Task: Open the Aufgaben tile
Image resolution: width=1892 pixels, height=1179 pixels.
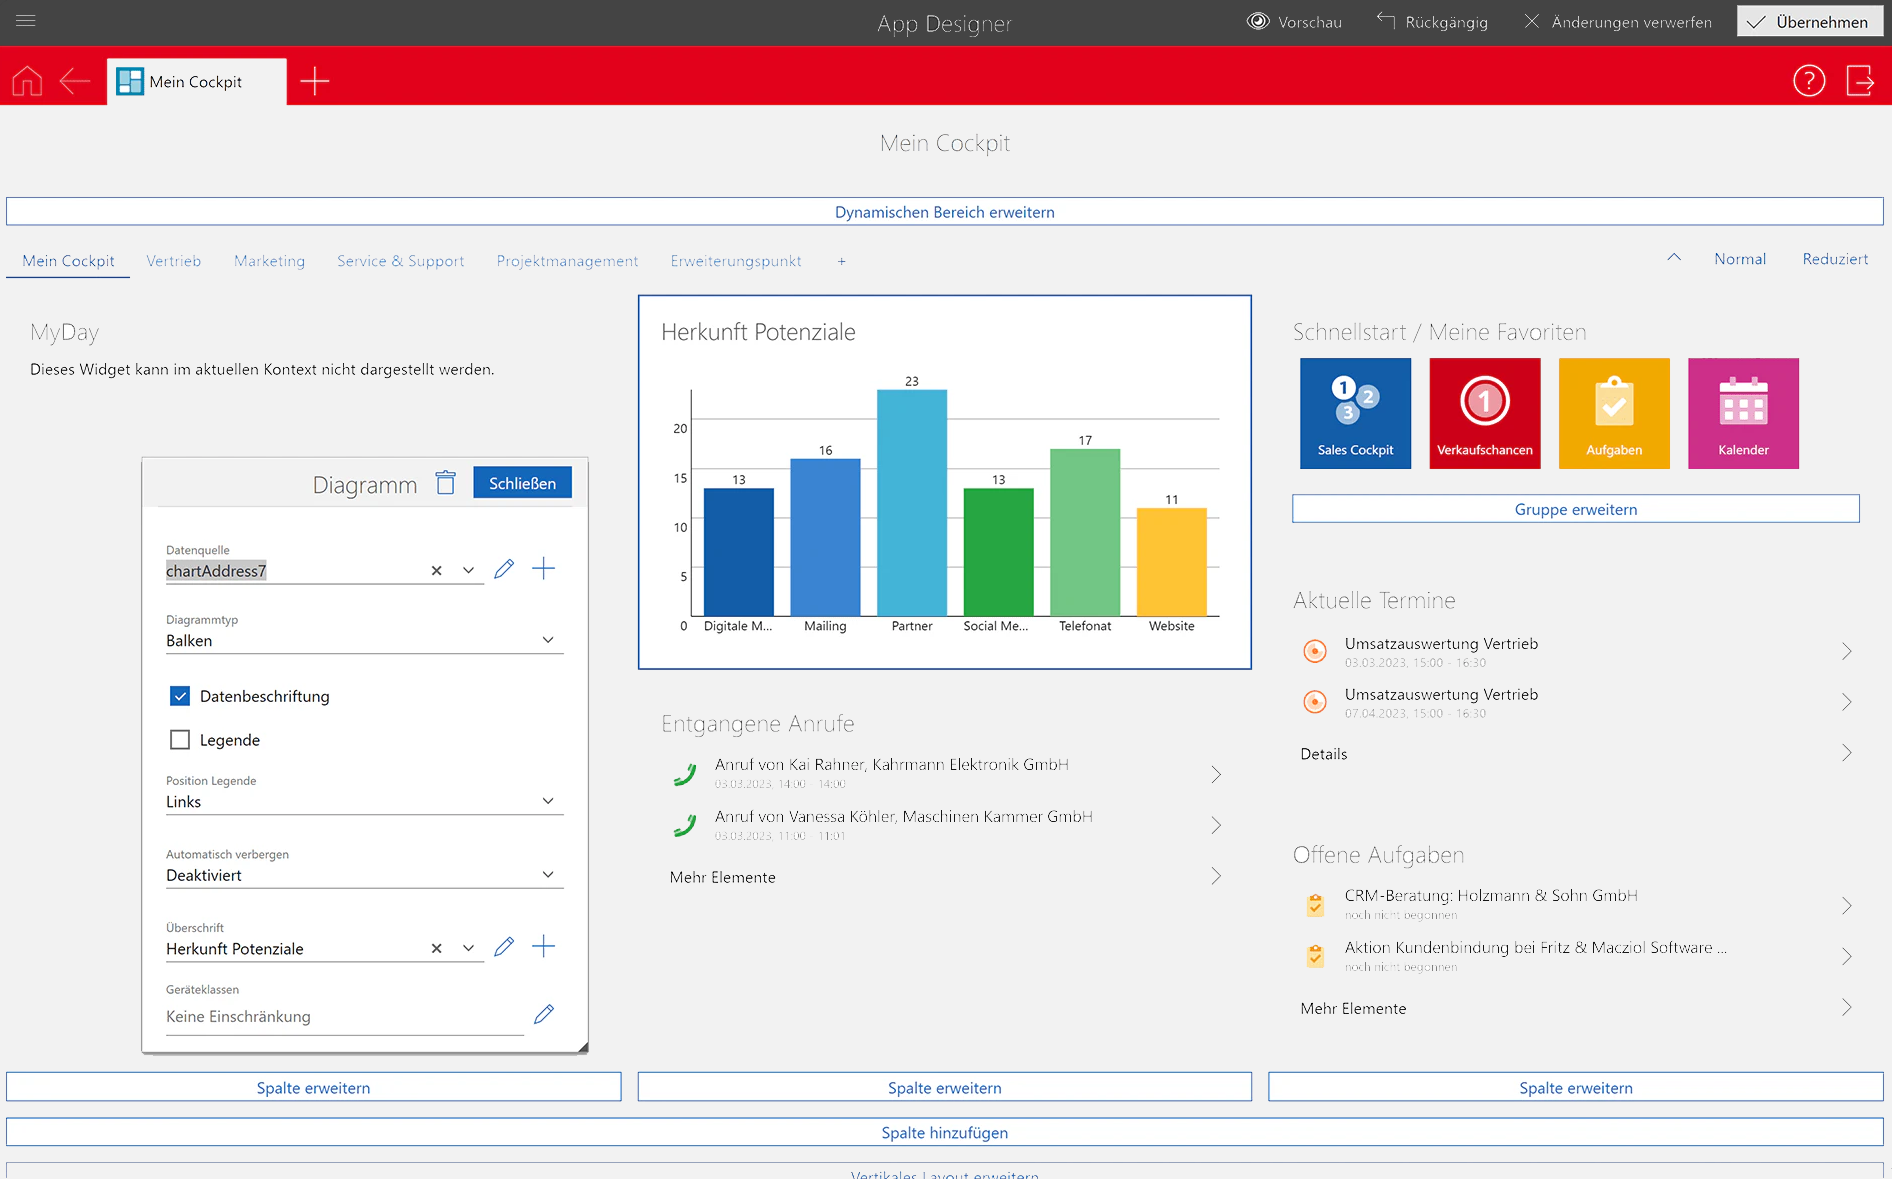Action: pyautogui.click(x=1614, y=413)
